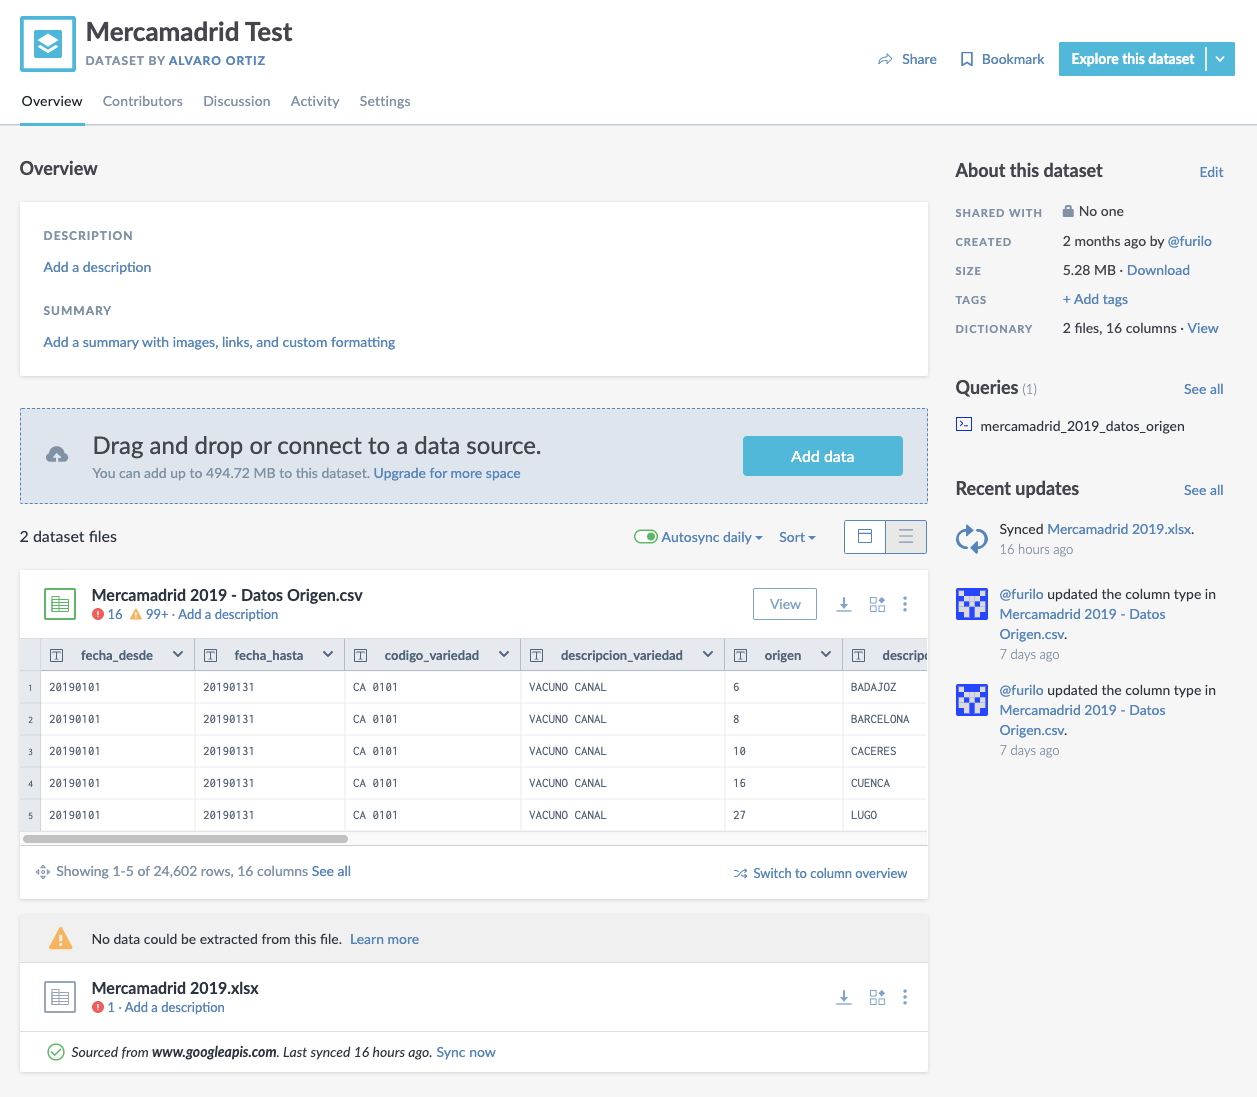This screenshot has height=1097, width=1257.
Task: Open the Overview tab
Action: (52, 101)
